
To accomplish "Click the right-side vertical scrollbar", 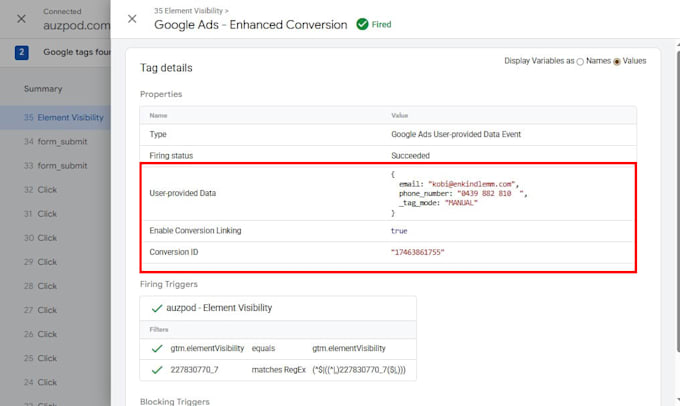I will click(678, 202).
